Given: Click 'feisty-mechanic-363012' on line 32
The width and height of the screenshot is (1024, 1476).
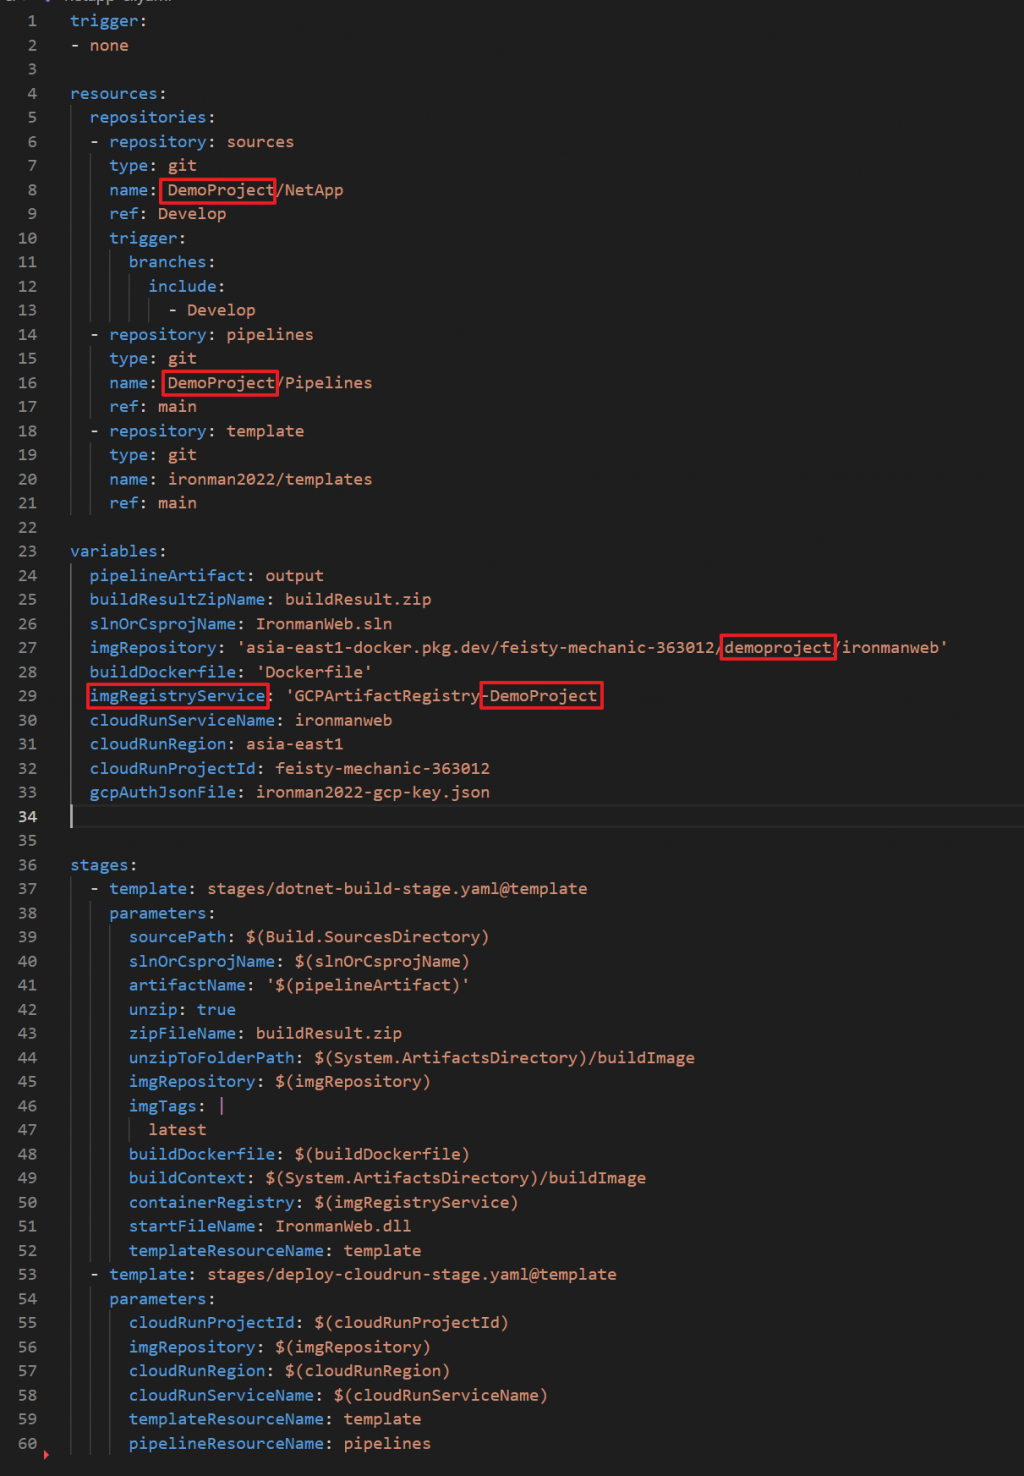Looking at the screenshot, I should [382, 769].
